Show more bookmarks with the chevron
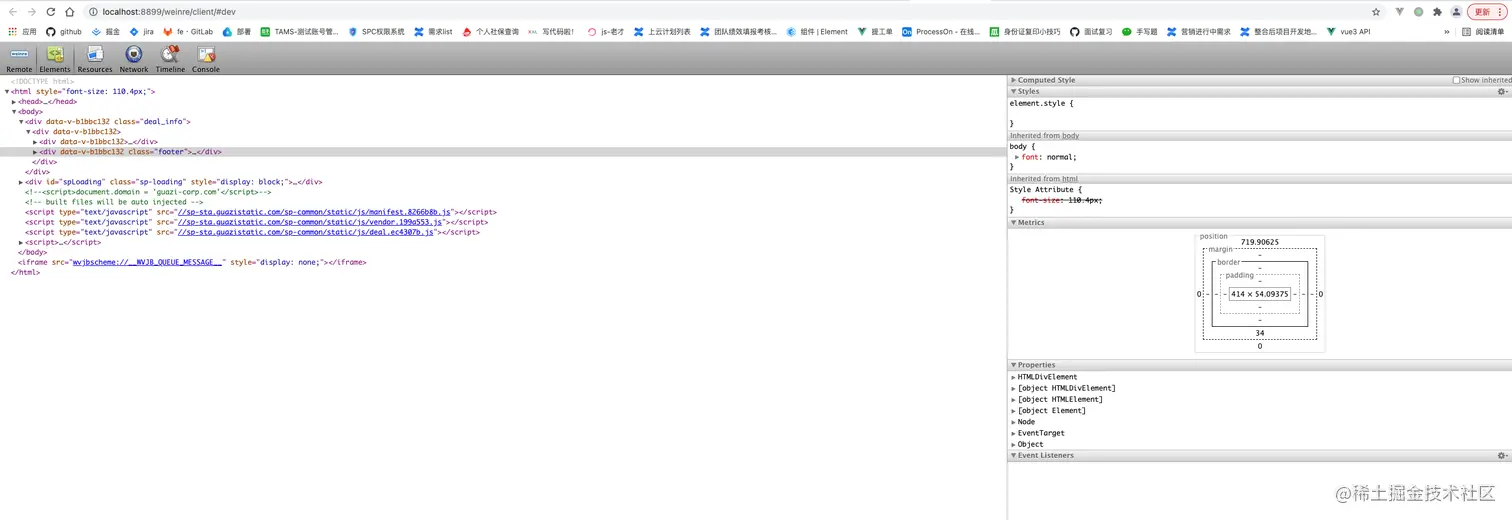The image size is (1512, 520). 1446,31
